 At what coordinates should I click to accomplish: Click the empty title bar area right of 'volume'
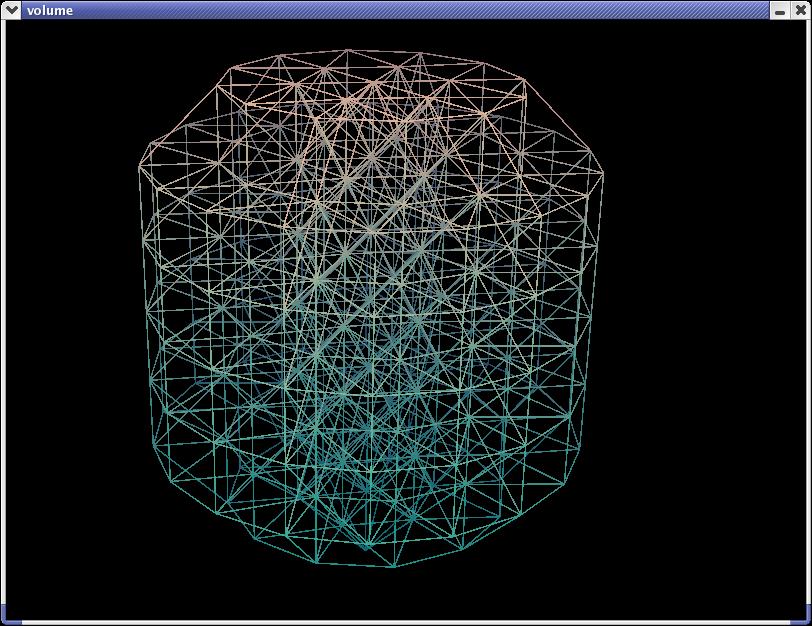tap(400, 9)
